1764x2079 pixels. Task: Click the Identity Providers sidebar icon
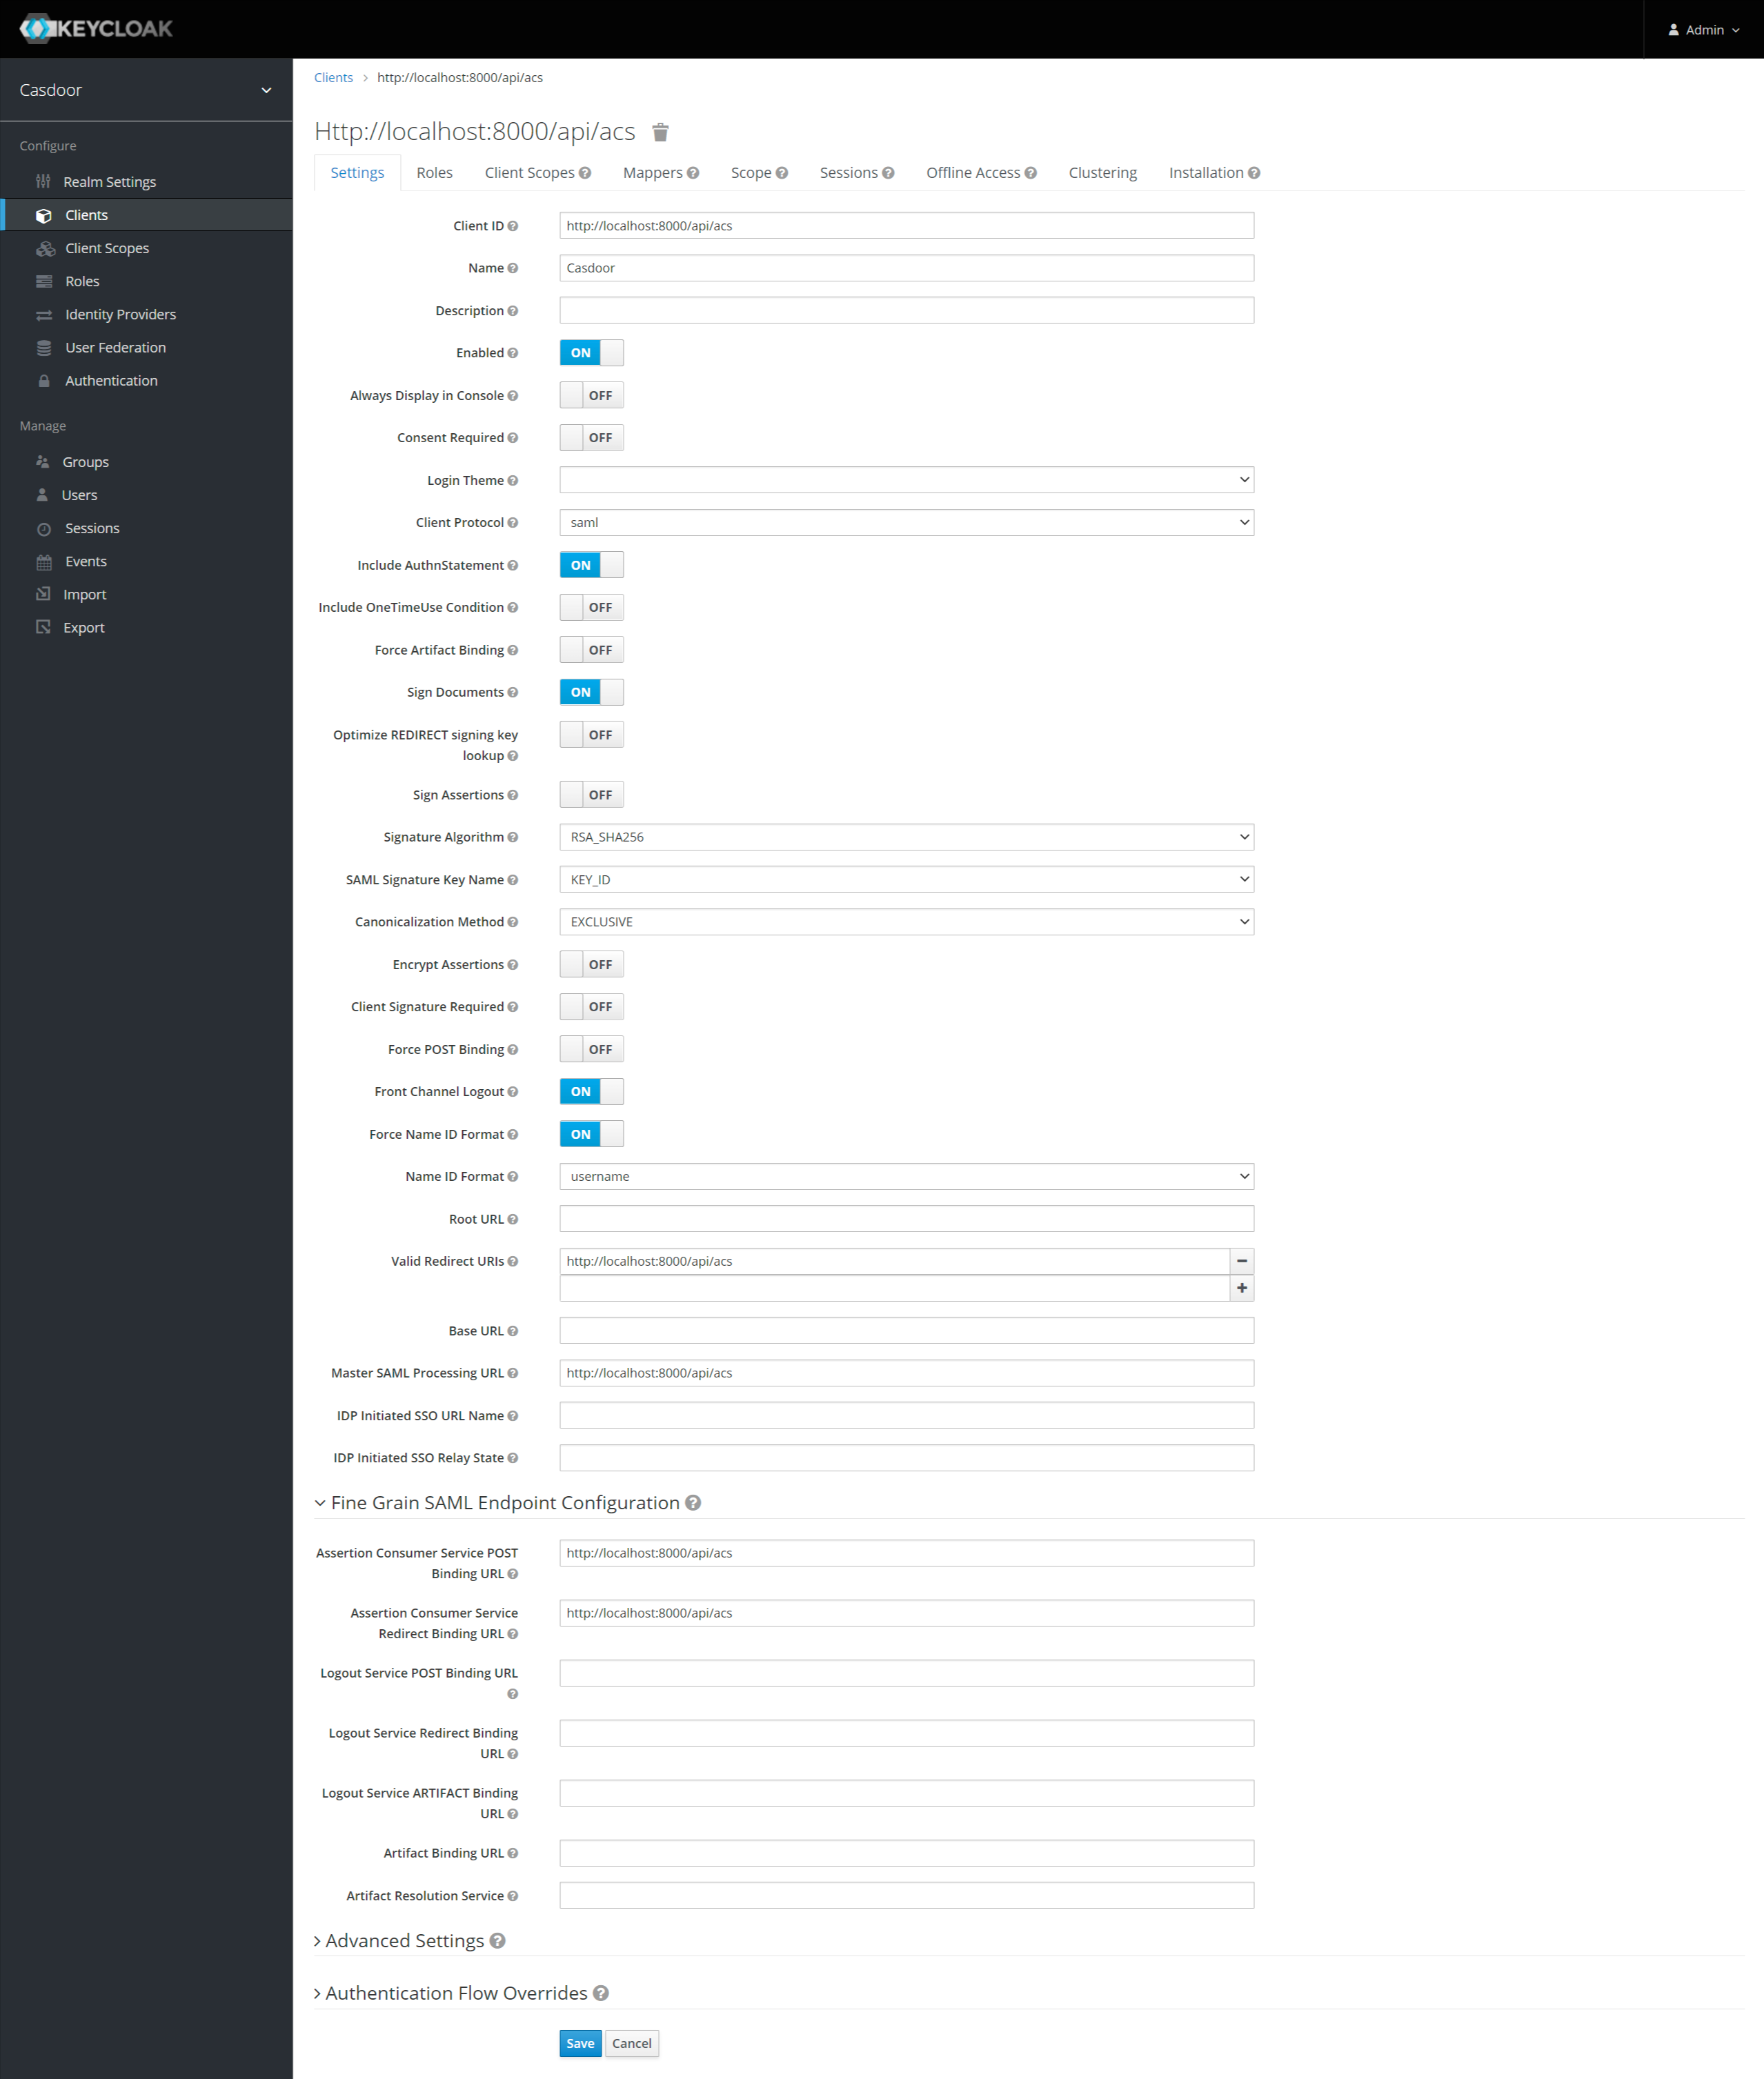tap(43, 313)
